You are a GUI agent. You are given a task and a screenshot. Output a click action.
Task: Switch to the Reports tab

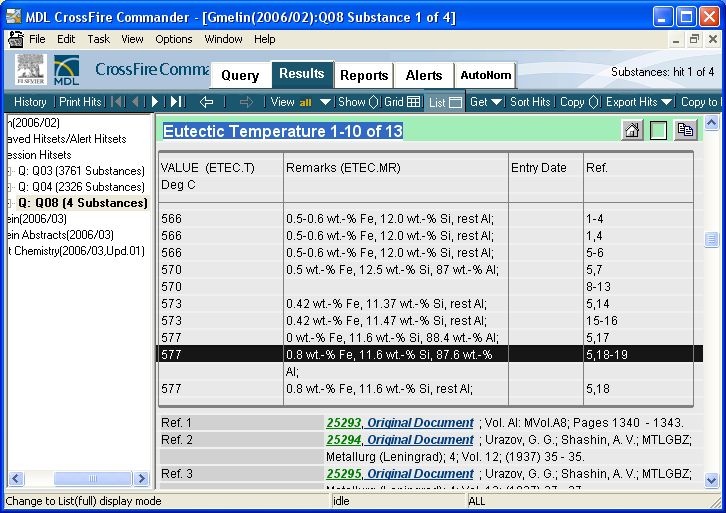[364, 75]
